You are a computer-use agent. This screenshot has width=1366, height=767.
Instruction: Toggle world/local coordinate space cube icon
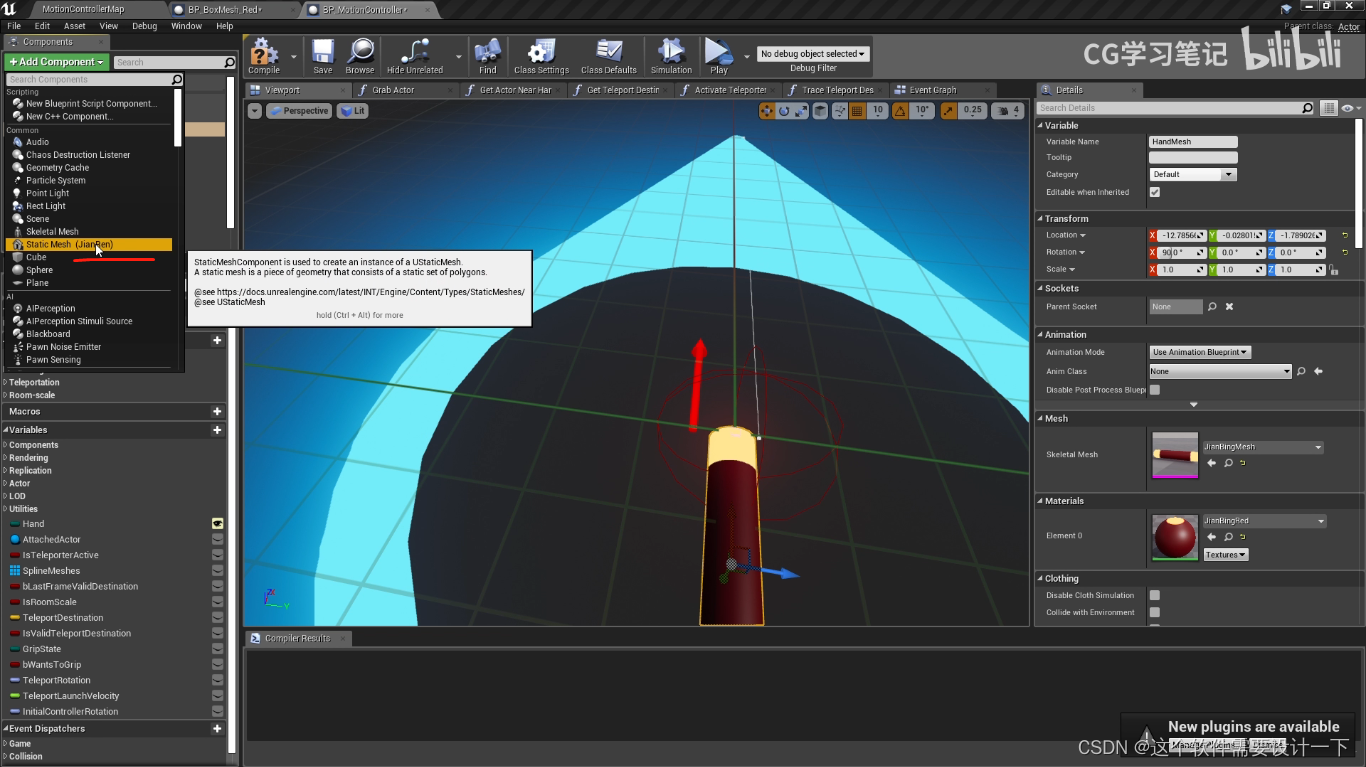click(820, 111)
